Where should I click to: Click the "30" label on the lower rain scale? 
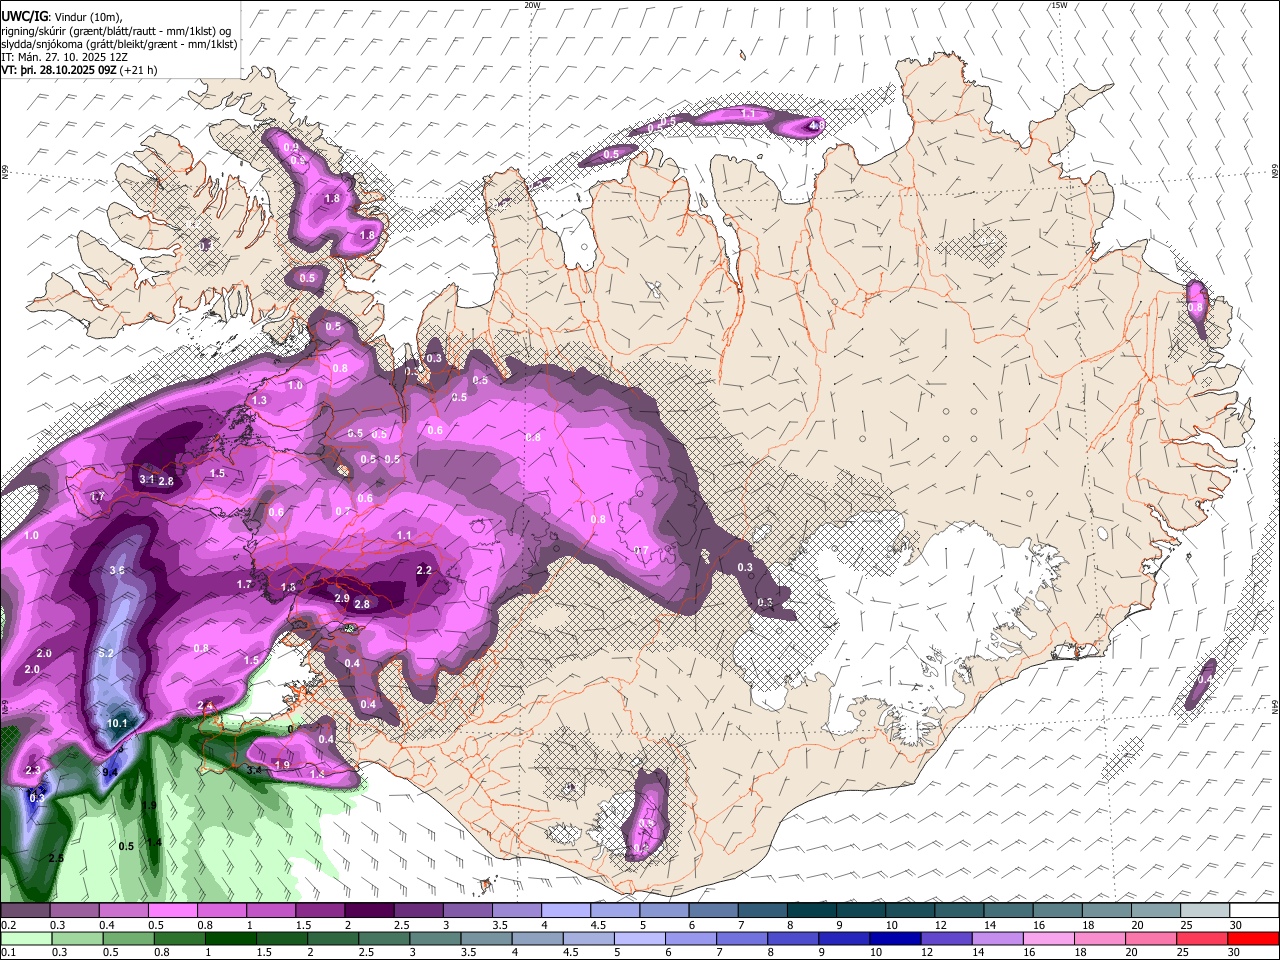pyautogui.click(x=1236, y=952)
